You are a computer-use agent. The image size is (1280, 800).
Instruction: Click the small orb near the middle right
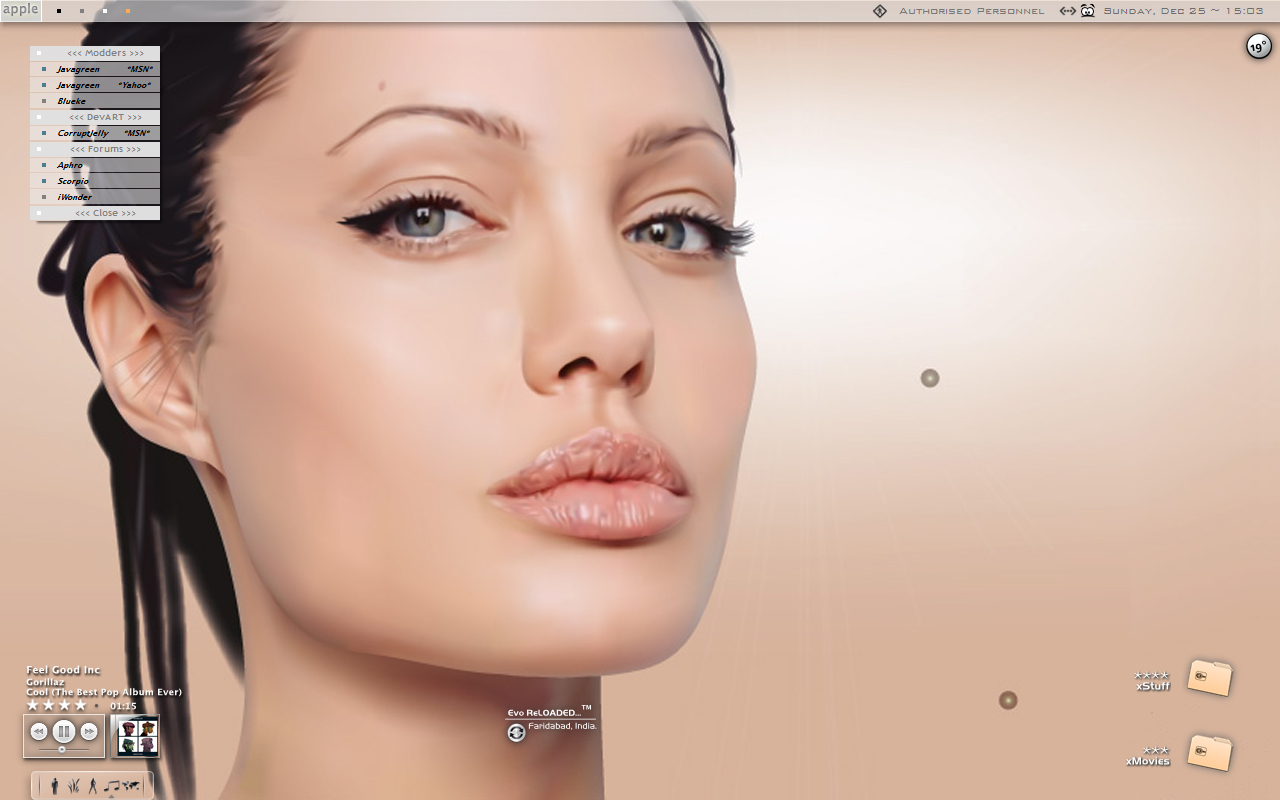click(x=930, y=378)
